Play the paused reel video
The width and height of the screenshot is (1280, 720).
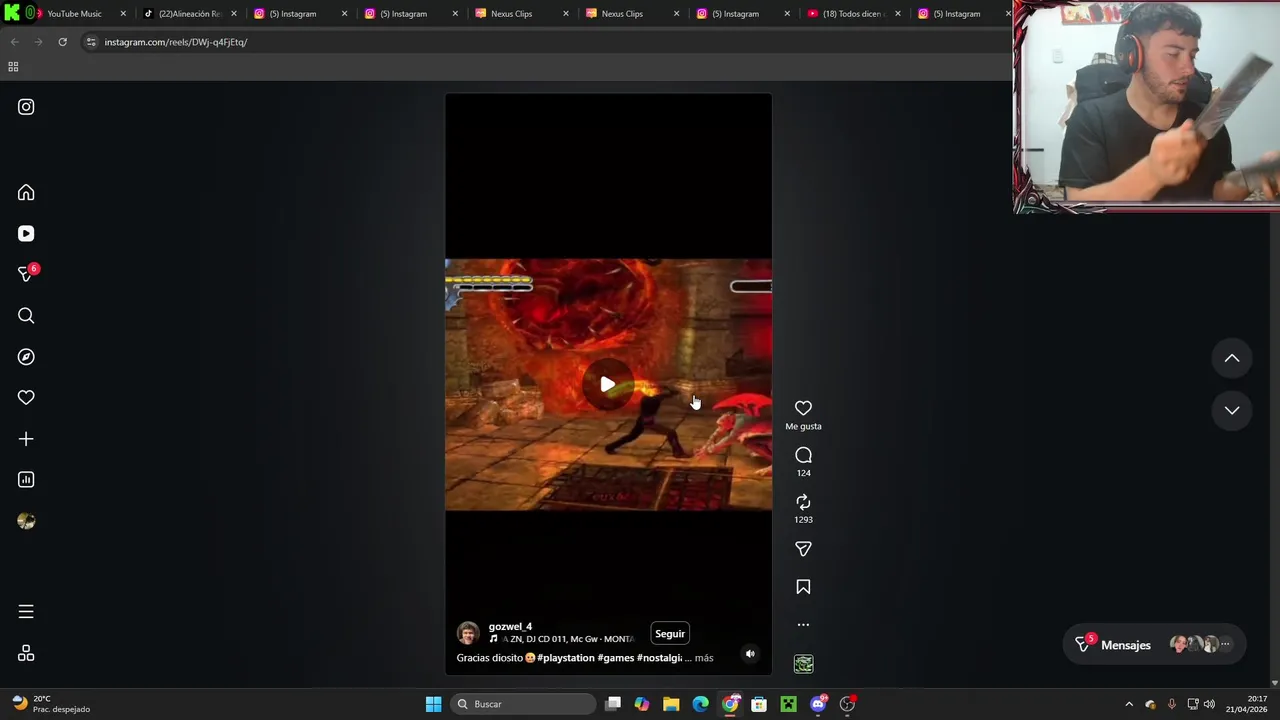608,385
